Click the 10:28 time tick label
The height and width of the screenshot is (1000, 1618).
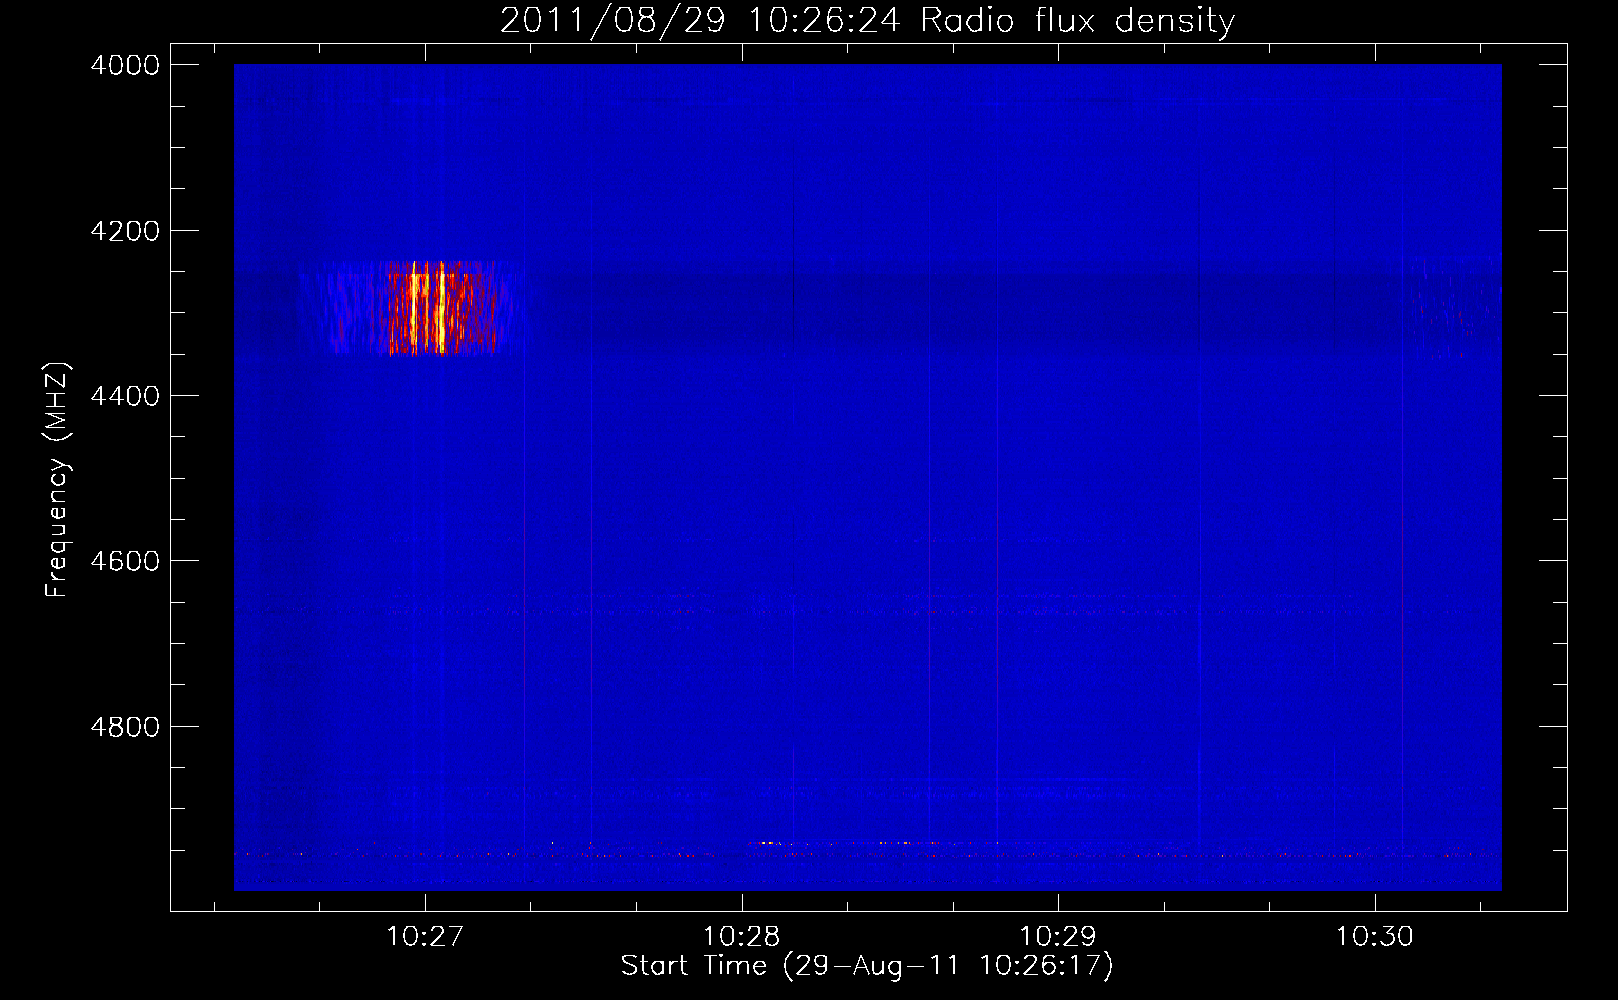point(741,936)
